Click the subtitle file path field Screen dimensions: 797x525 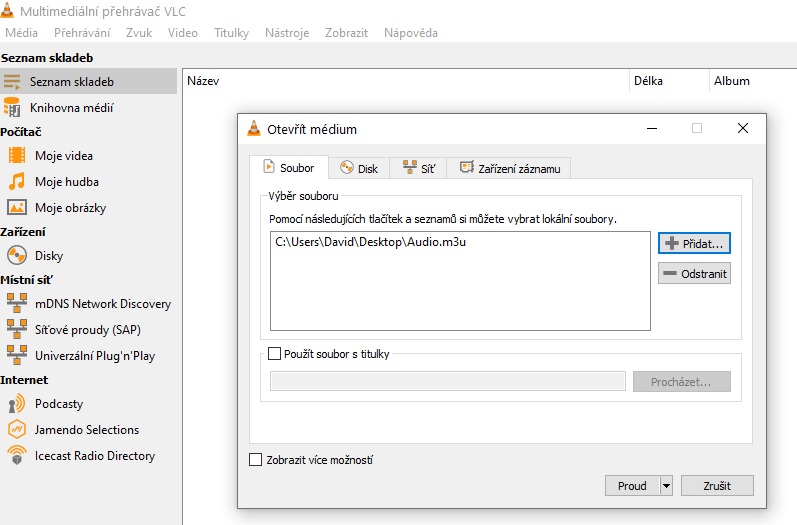[x=448, y=381]
